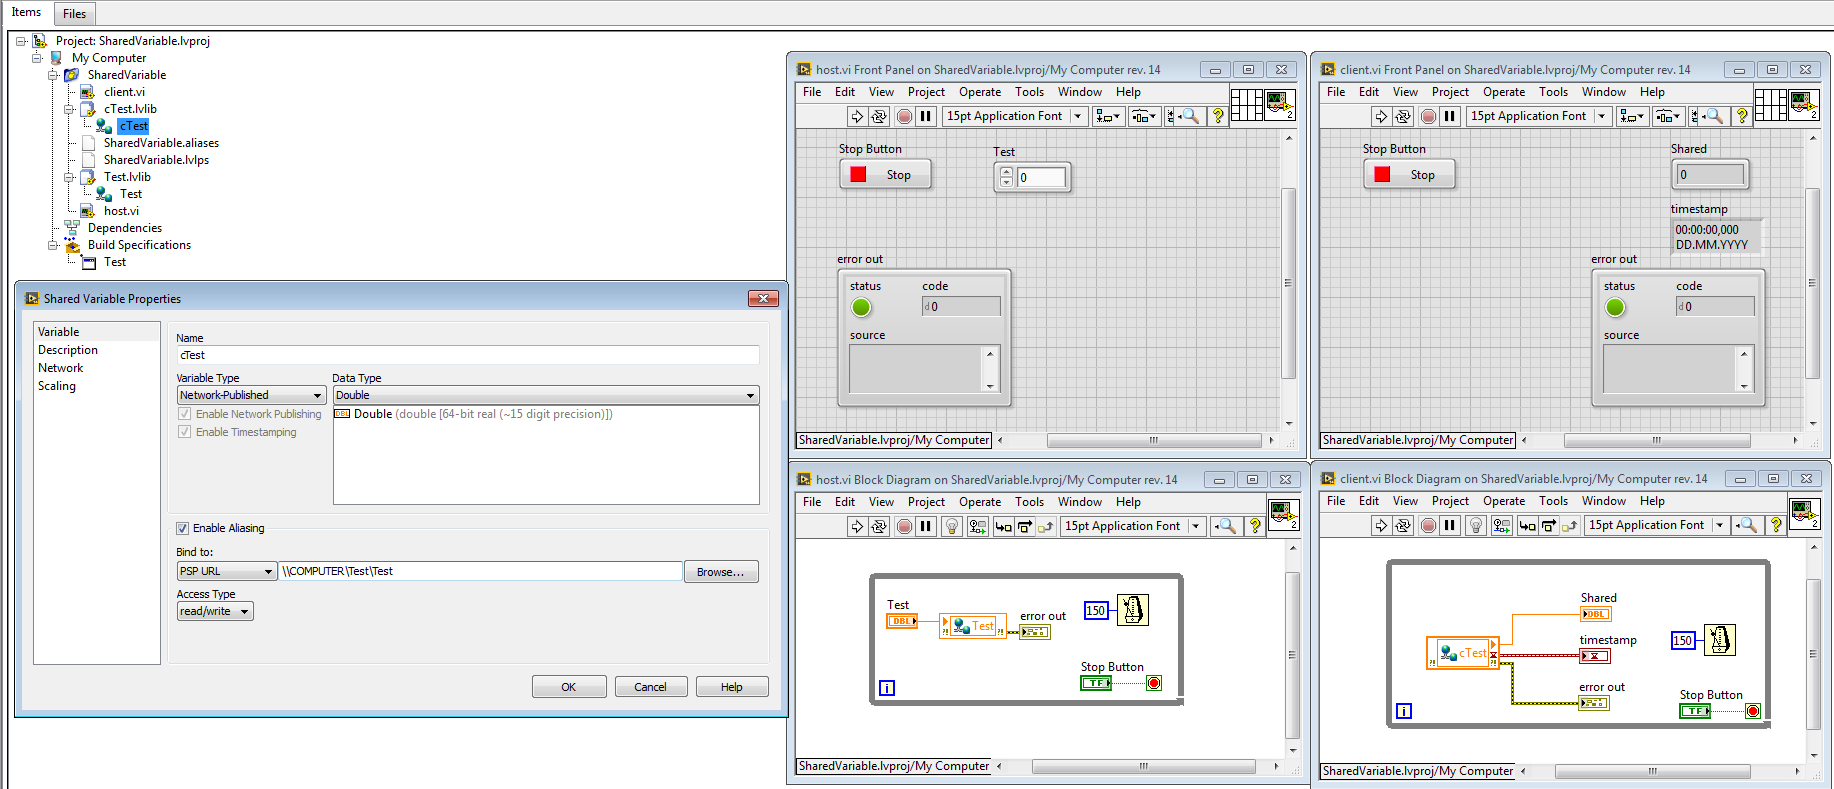Abort execution in client.vi block diagram
1834x789 pixels.
click(x=1428, y=525)
